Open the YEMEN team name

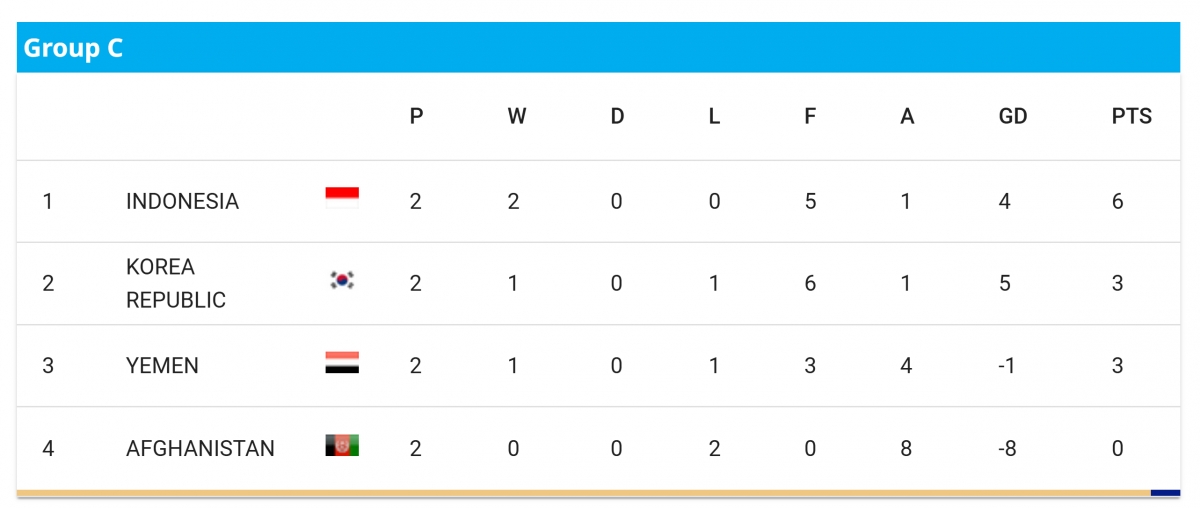162,366
